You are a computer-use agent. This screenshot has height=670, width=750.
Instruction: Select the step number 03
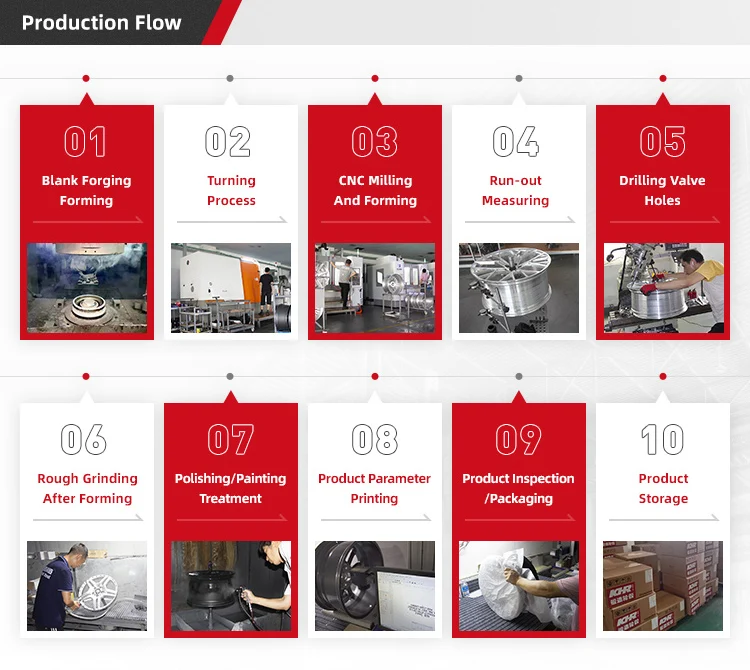pos(375,142)
